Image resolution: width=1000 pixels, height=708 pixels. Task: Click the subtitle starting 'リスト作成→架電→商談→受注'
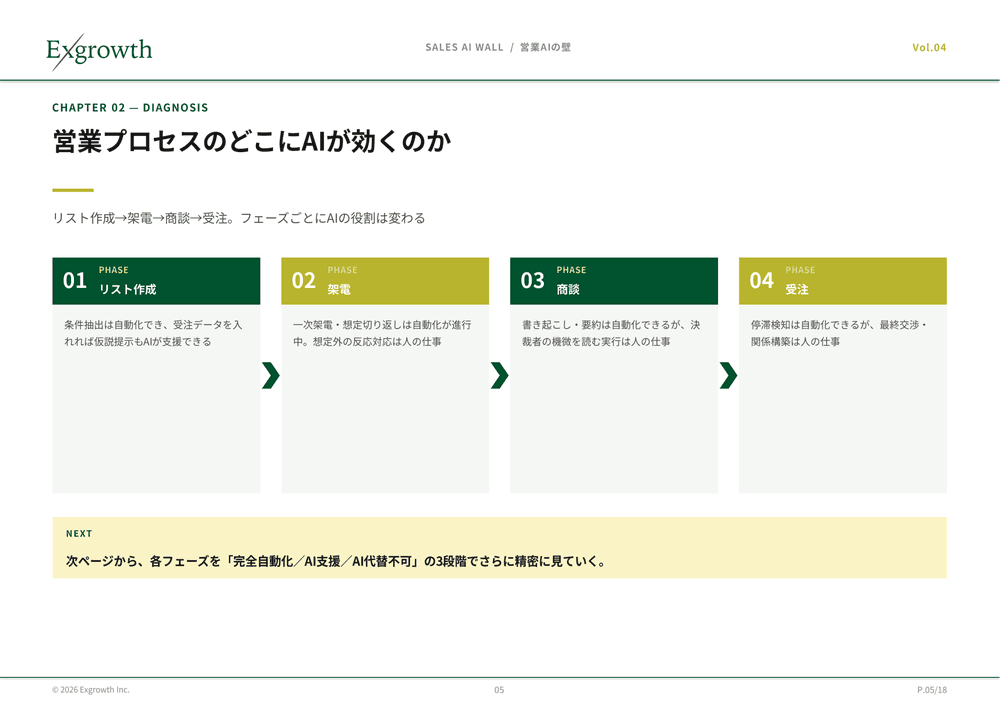(x=239, y=218)
